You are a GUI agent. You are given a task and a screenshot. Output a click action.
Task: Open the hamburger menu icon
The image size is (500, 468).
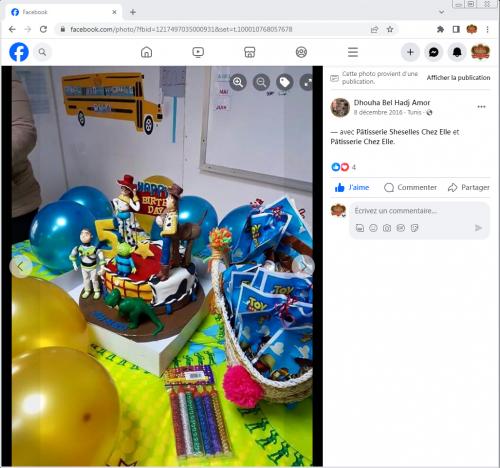[353, 52]
